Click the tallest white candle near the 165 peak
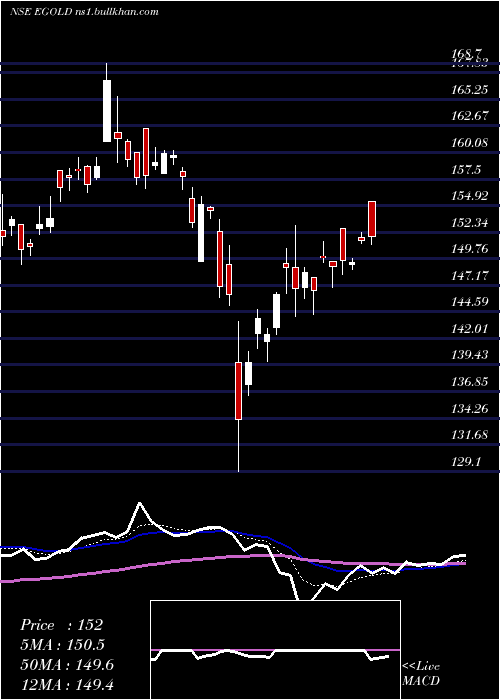Viewport: 500px width, 700px height. click(107, 111)
